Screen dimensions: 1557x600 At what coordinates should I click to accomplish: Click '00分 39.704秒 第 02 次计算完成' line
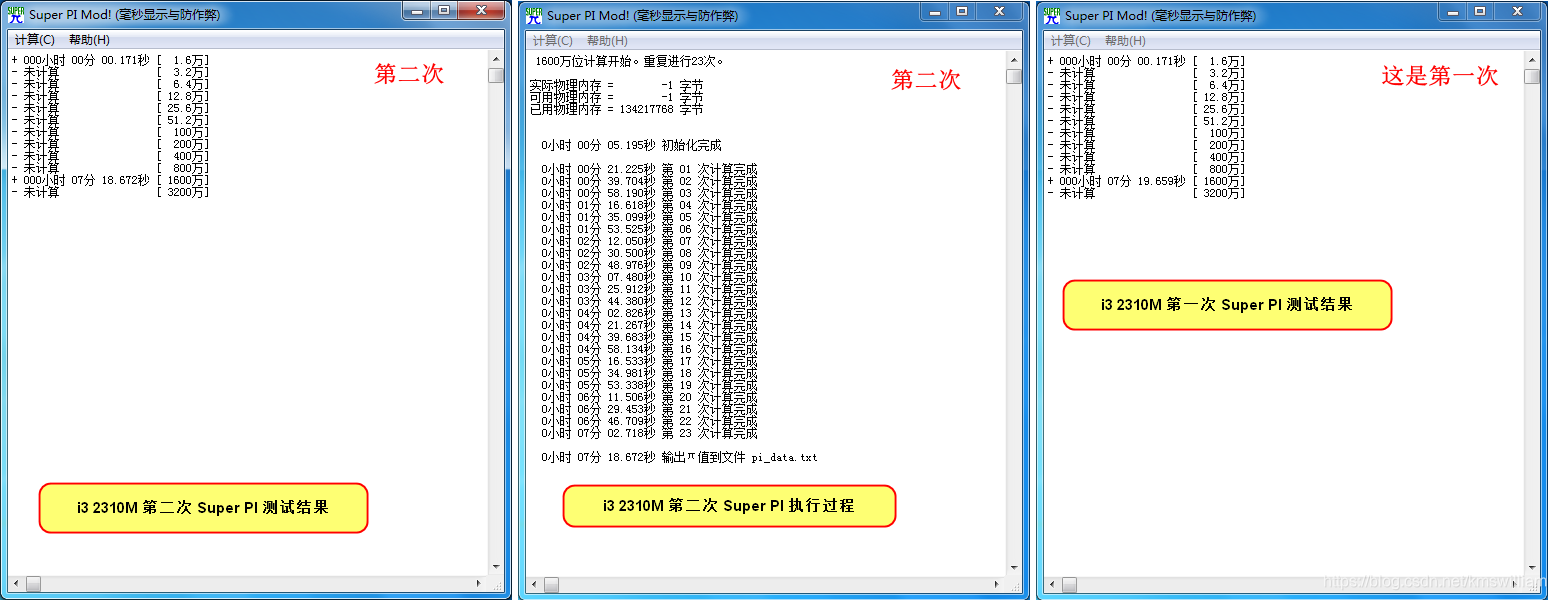[x=649, y=182]
